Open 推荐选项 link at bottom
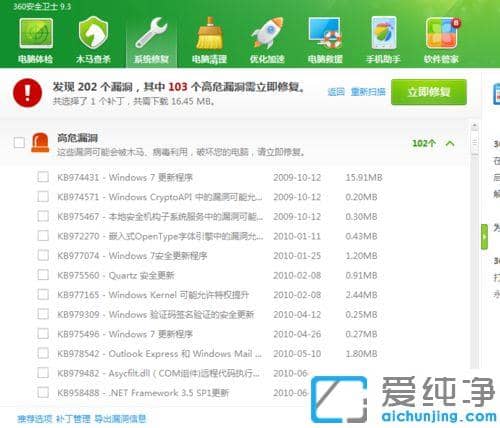 [35, 419]
